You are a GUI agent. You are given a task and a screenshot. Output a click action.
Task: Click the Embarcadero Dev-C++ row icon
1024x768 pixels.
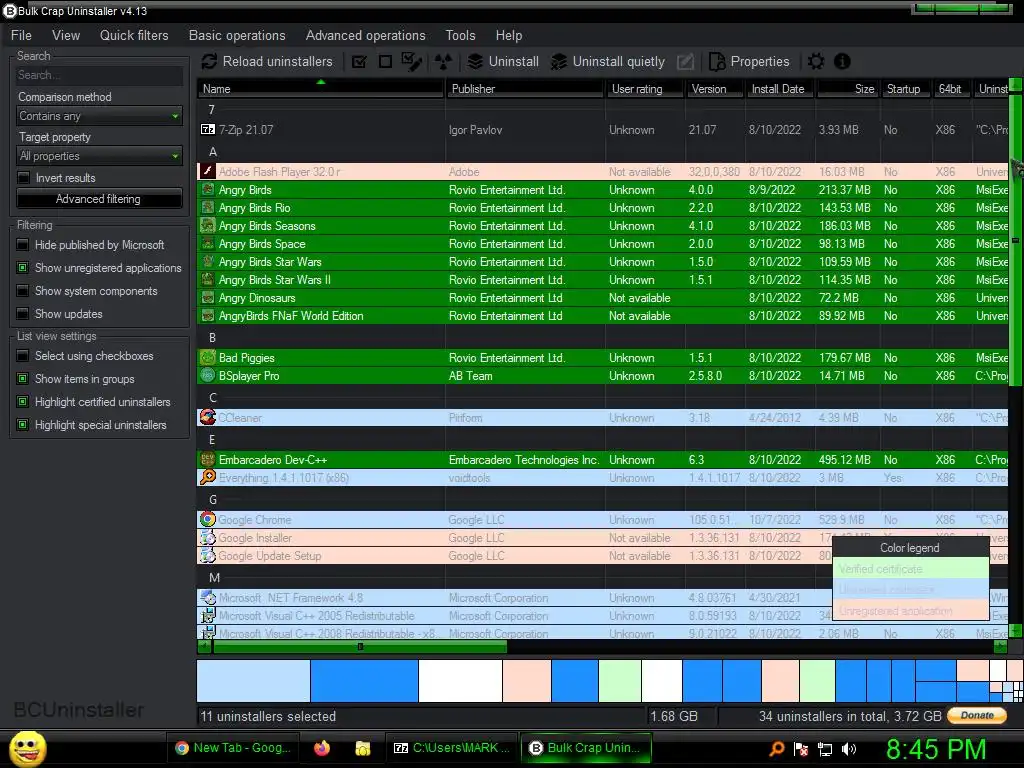click(208, 459)
